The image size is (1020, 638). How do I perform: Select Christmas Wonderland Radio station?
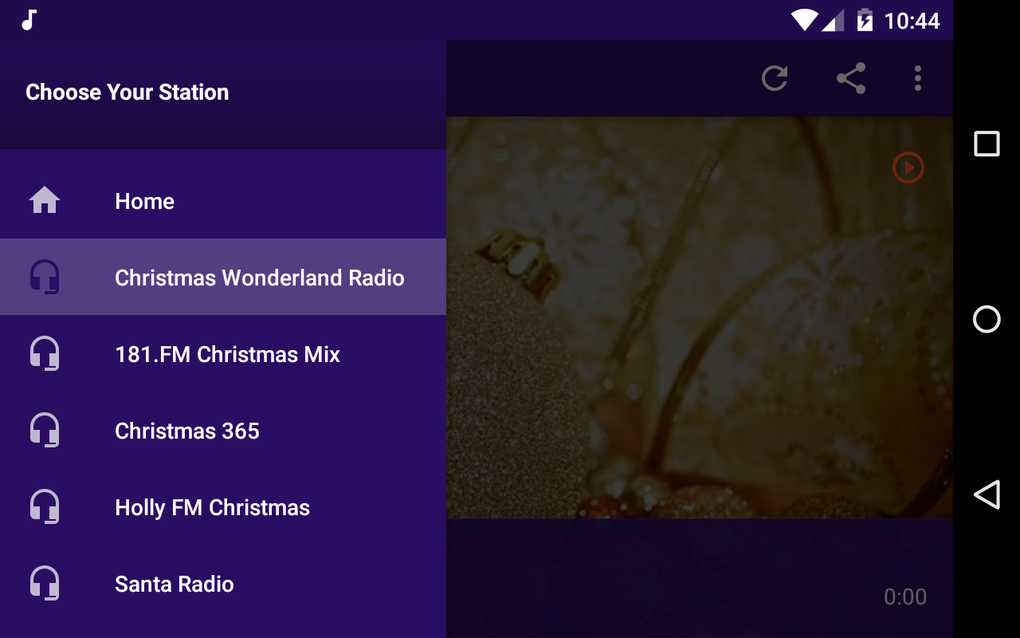[x=259, y=277]
